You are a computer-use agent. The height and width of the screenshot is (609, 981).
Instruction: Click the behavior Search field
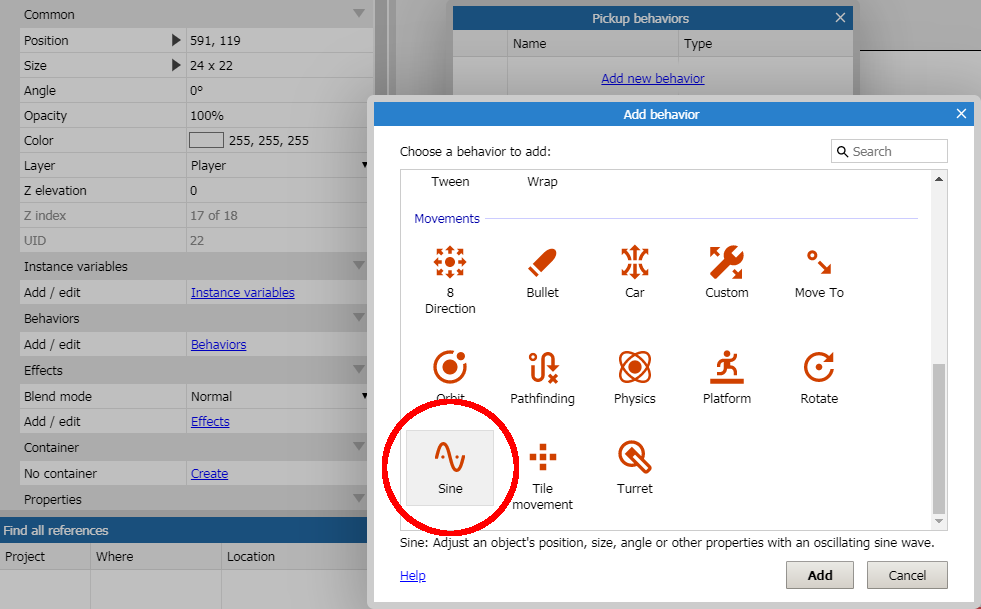897,151
